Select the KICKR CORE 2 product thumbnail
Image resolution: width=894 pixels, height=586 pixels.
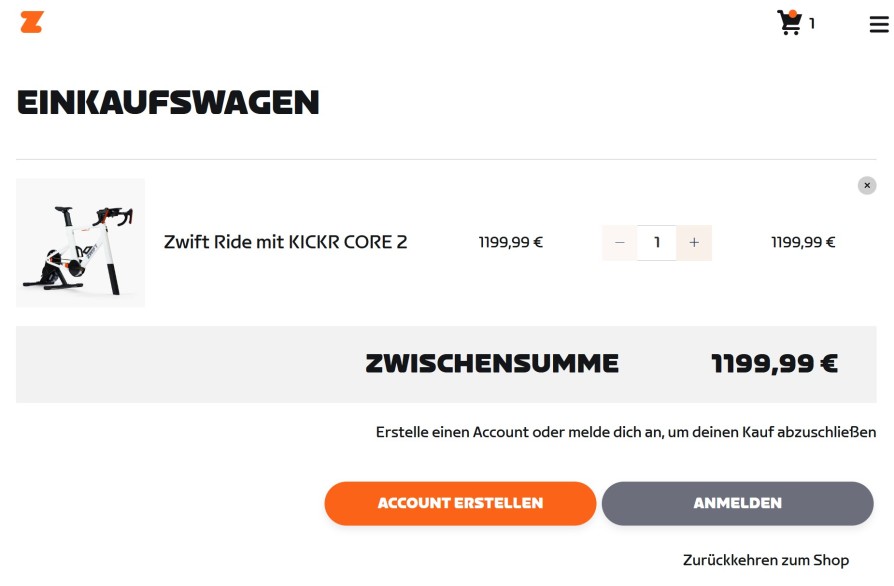coord(80,242)
